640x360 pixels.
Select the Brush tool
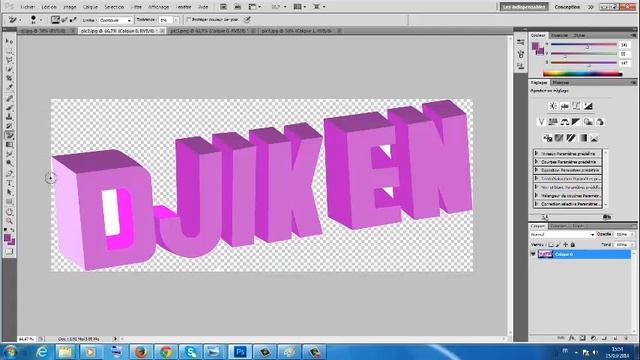(9, 108)
